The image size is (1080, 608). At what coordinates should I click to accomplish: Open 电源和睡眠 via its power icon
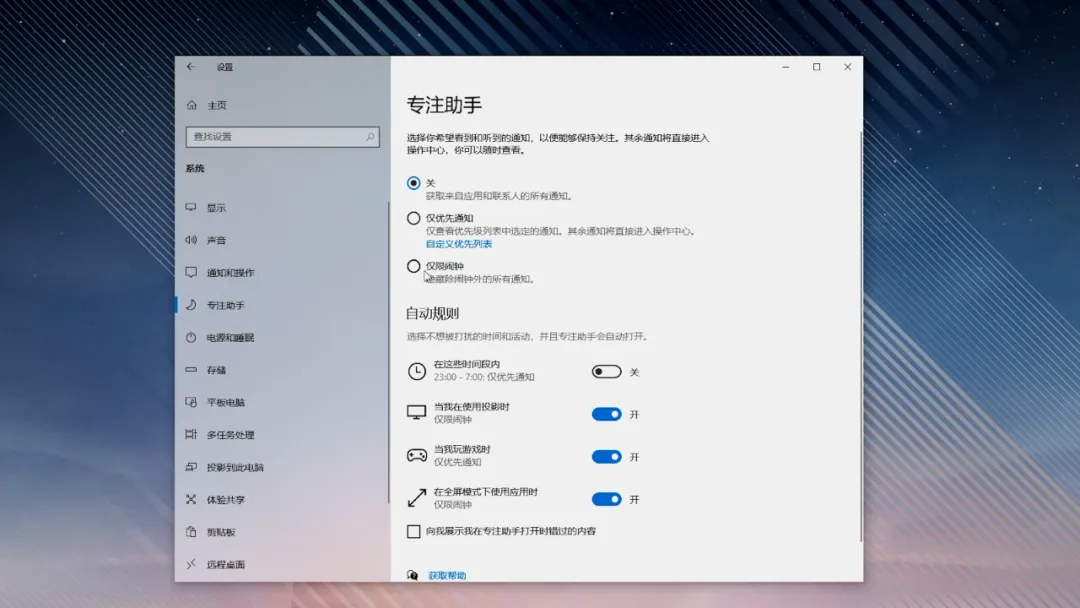(x=191, y=337)
